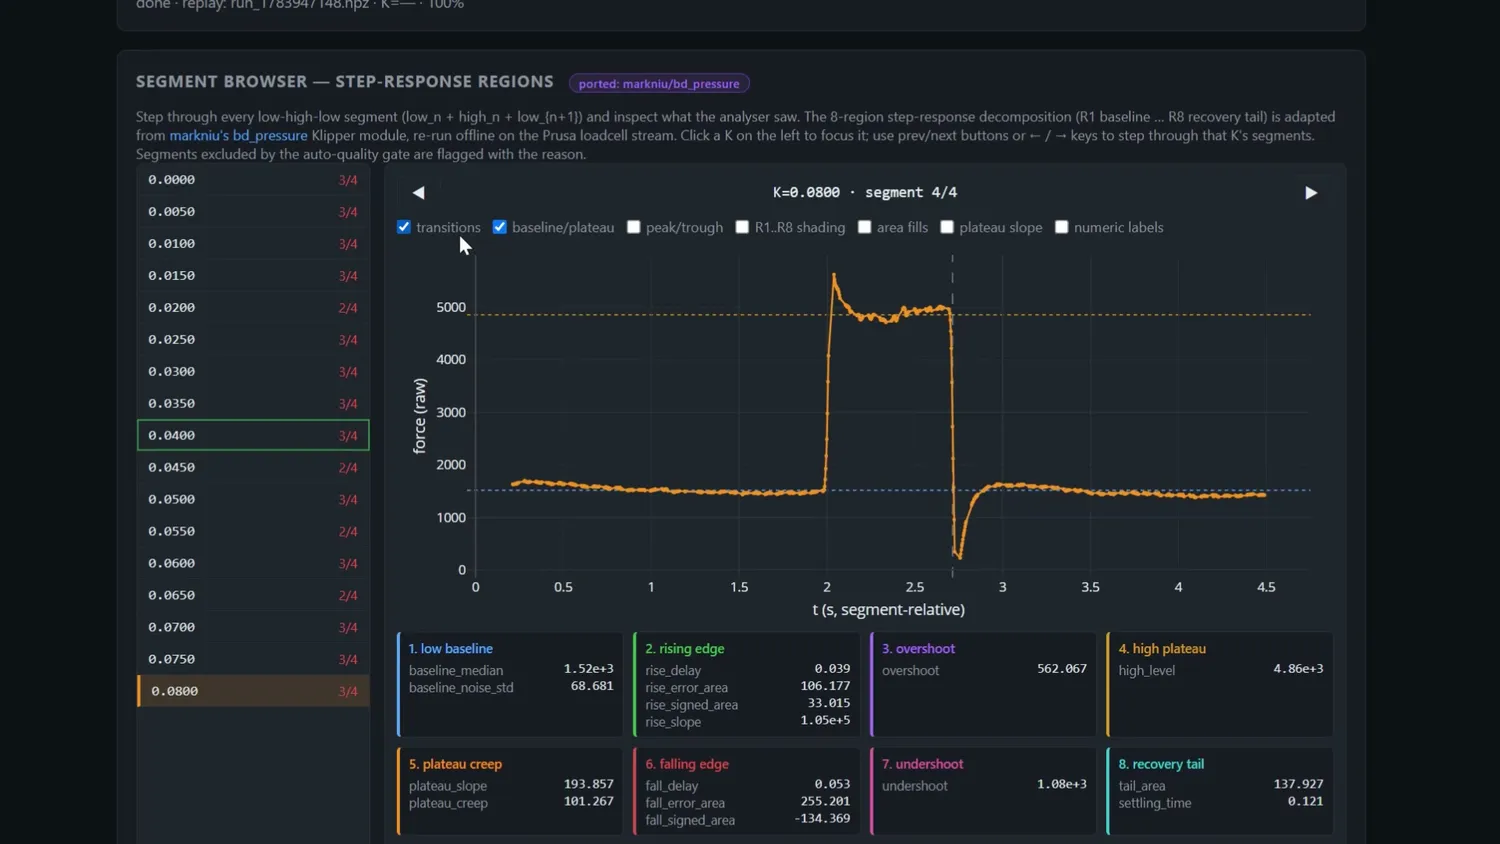Screen dimensions: 1500x844
Task: Select K value 0.0600 row
Action: click(x=253, y=564)
